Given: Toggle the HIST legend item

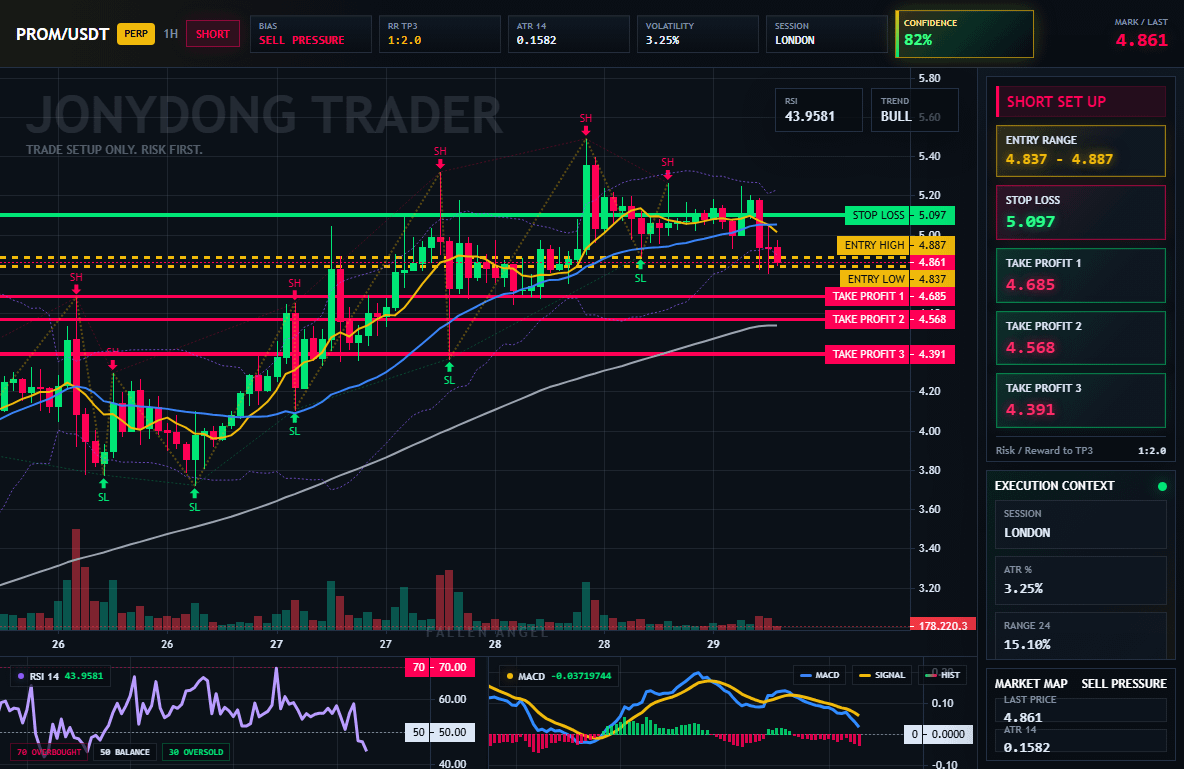Looking at the screenshot, I should pyautogui.click(x=941, y=675).
